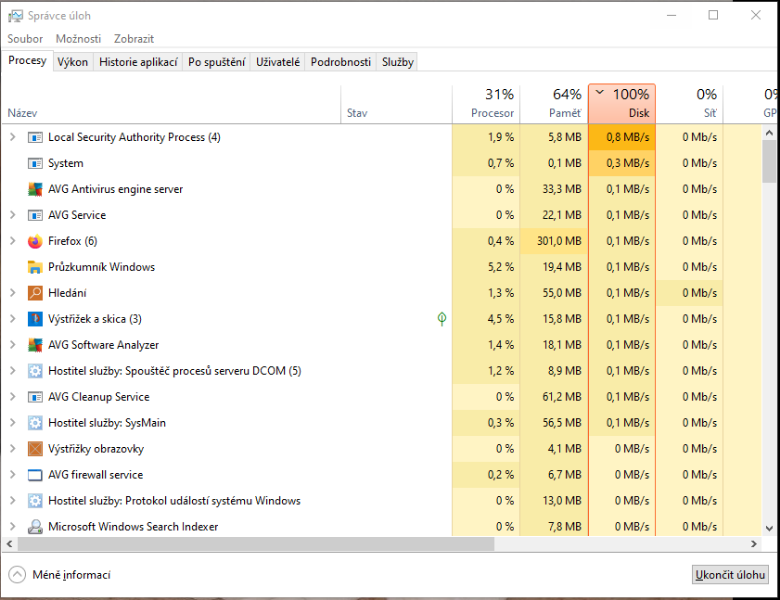Select the 5,2 % processor cell
The height and width of the screenshot is (600, 780).
tap(486, 267)
